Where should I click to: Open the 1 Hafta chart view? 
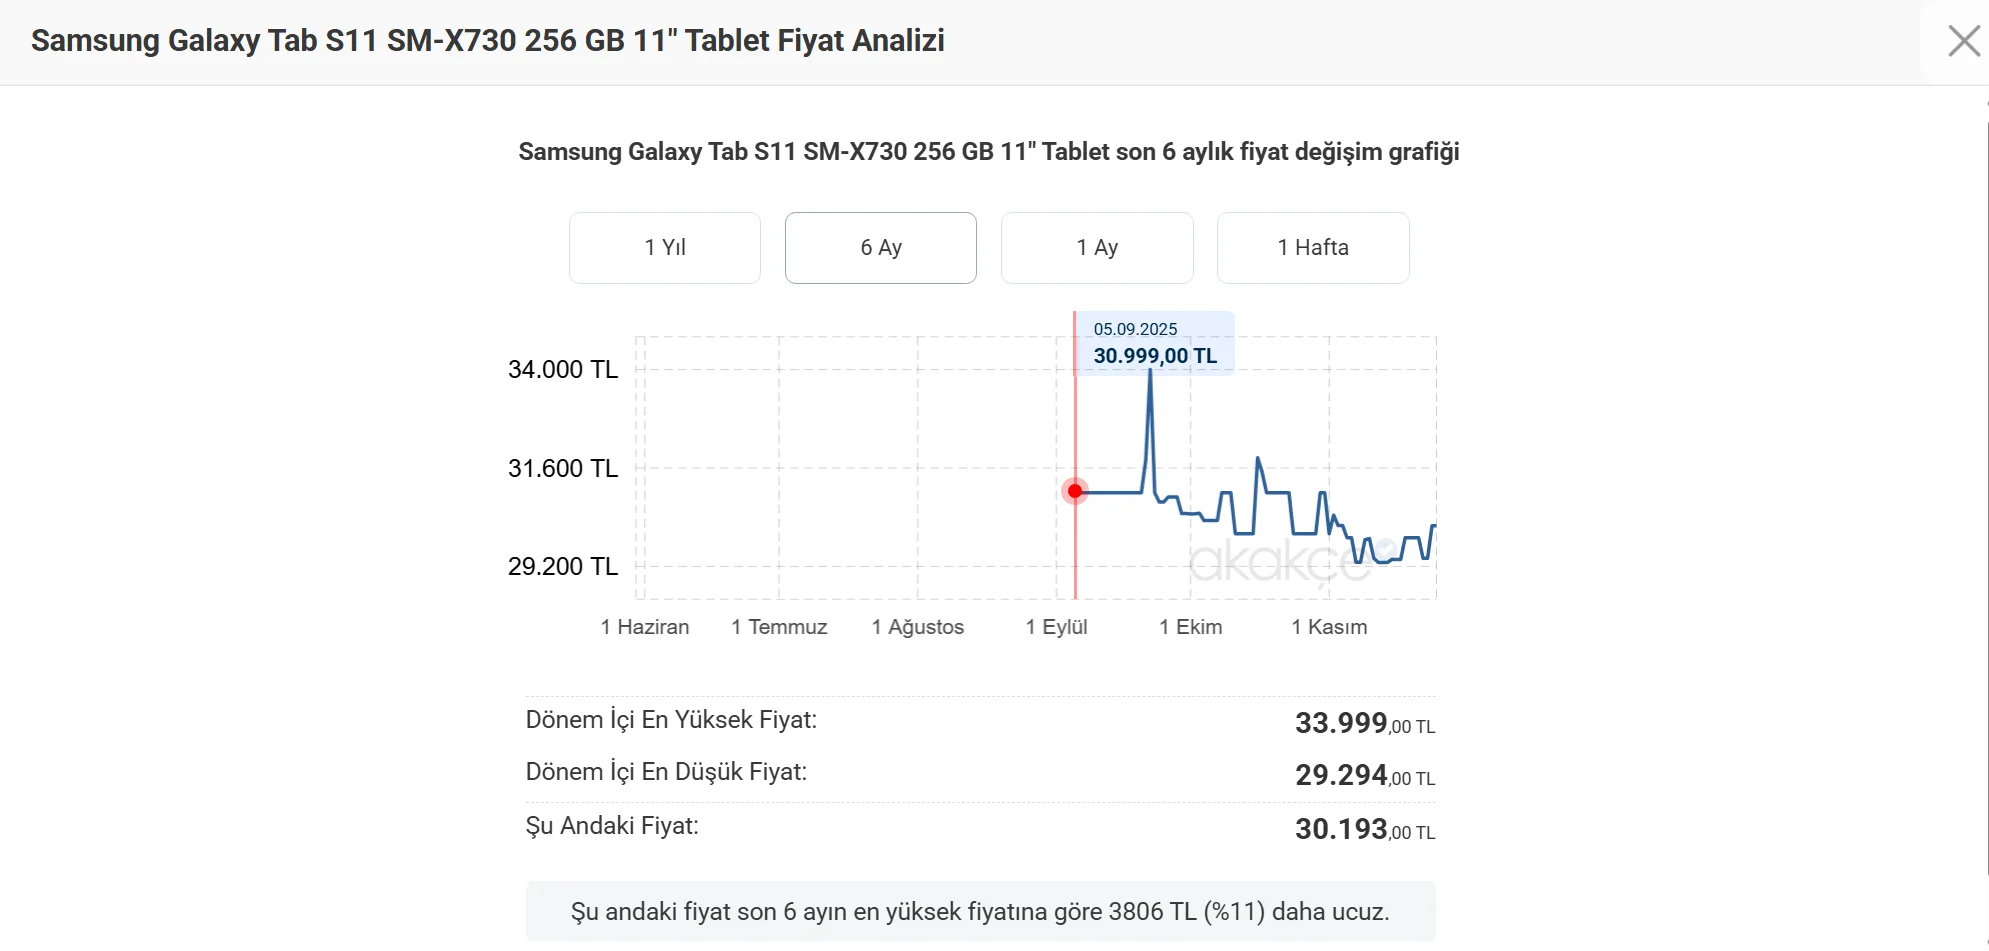[x=1313, y=248]
